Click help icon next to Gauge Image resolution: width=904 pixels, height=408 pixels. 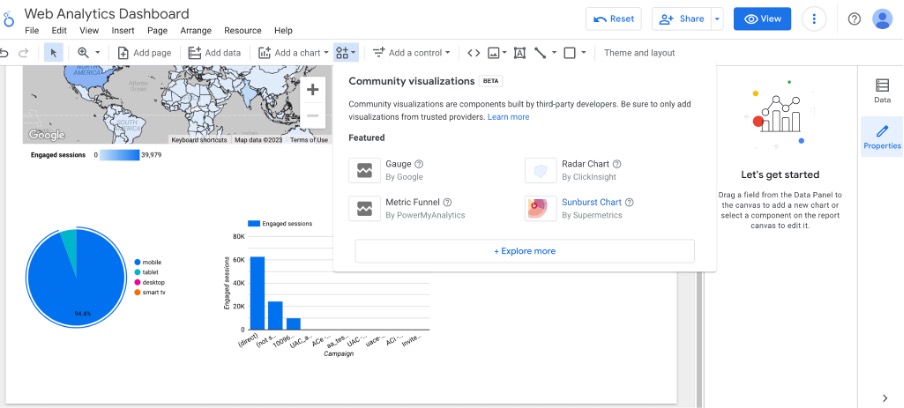point(419,164)
